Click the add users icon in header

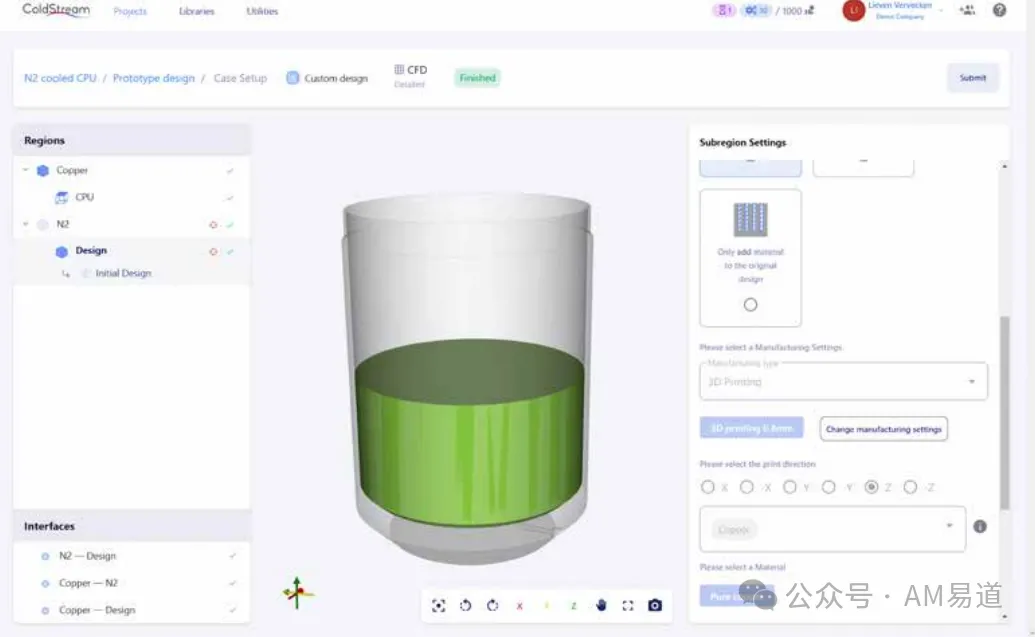967,10
